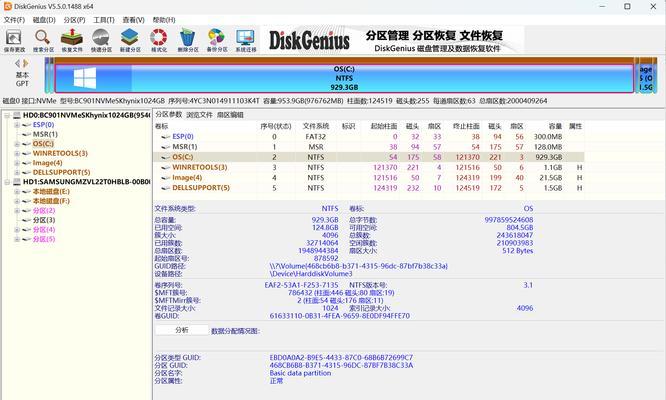
Task: Open the 帮助(H) menu
Action: (x=164, y=20)
